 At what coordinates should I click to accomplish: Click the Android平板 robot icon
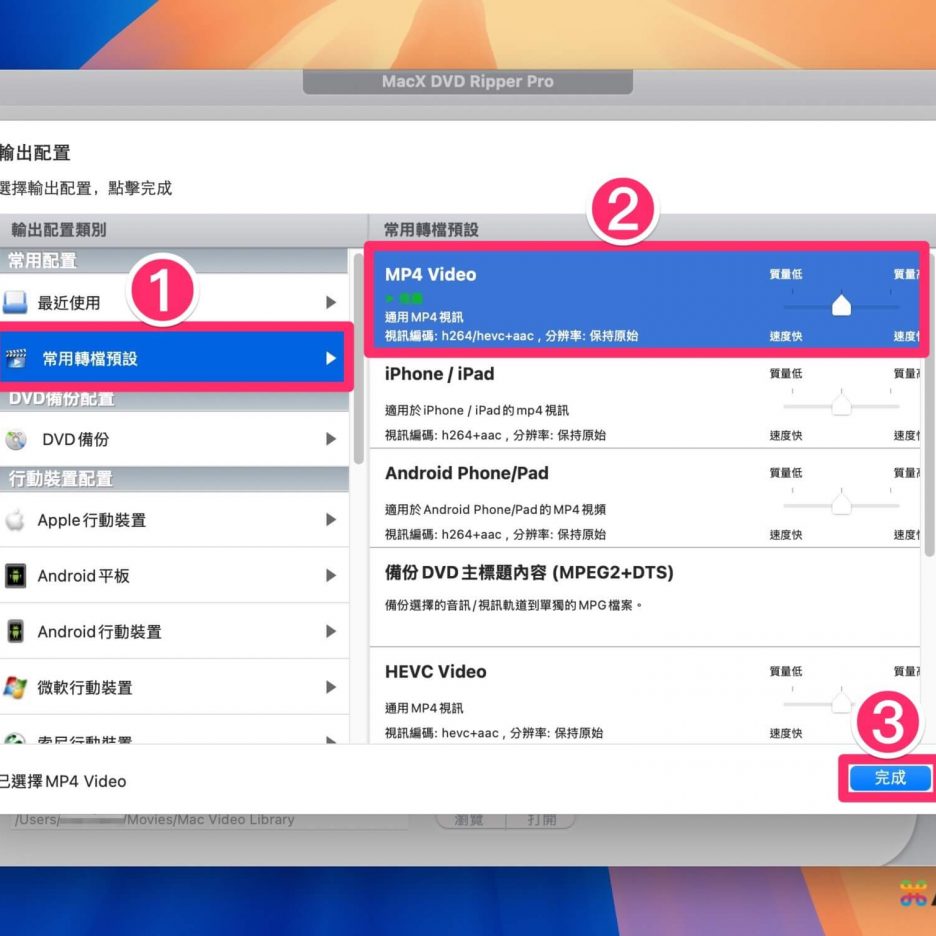point(16,576)
